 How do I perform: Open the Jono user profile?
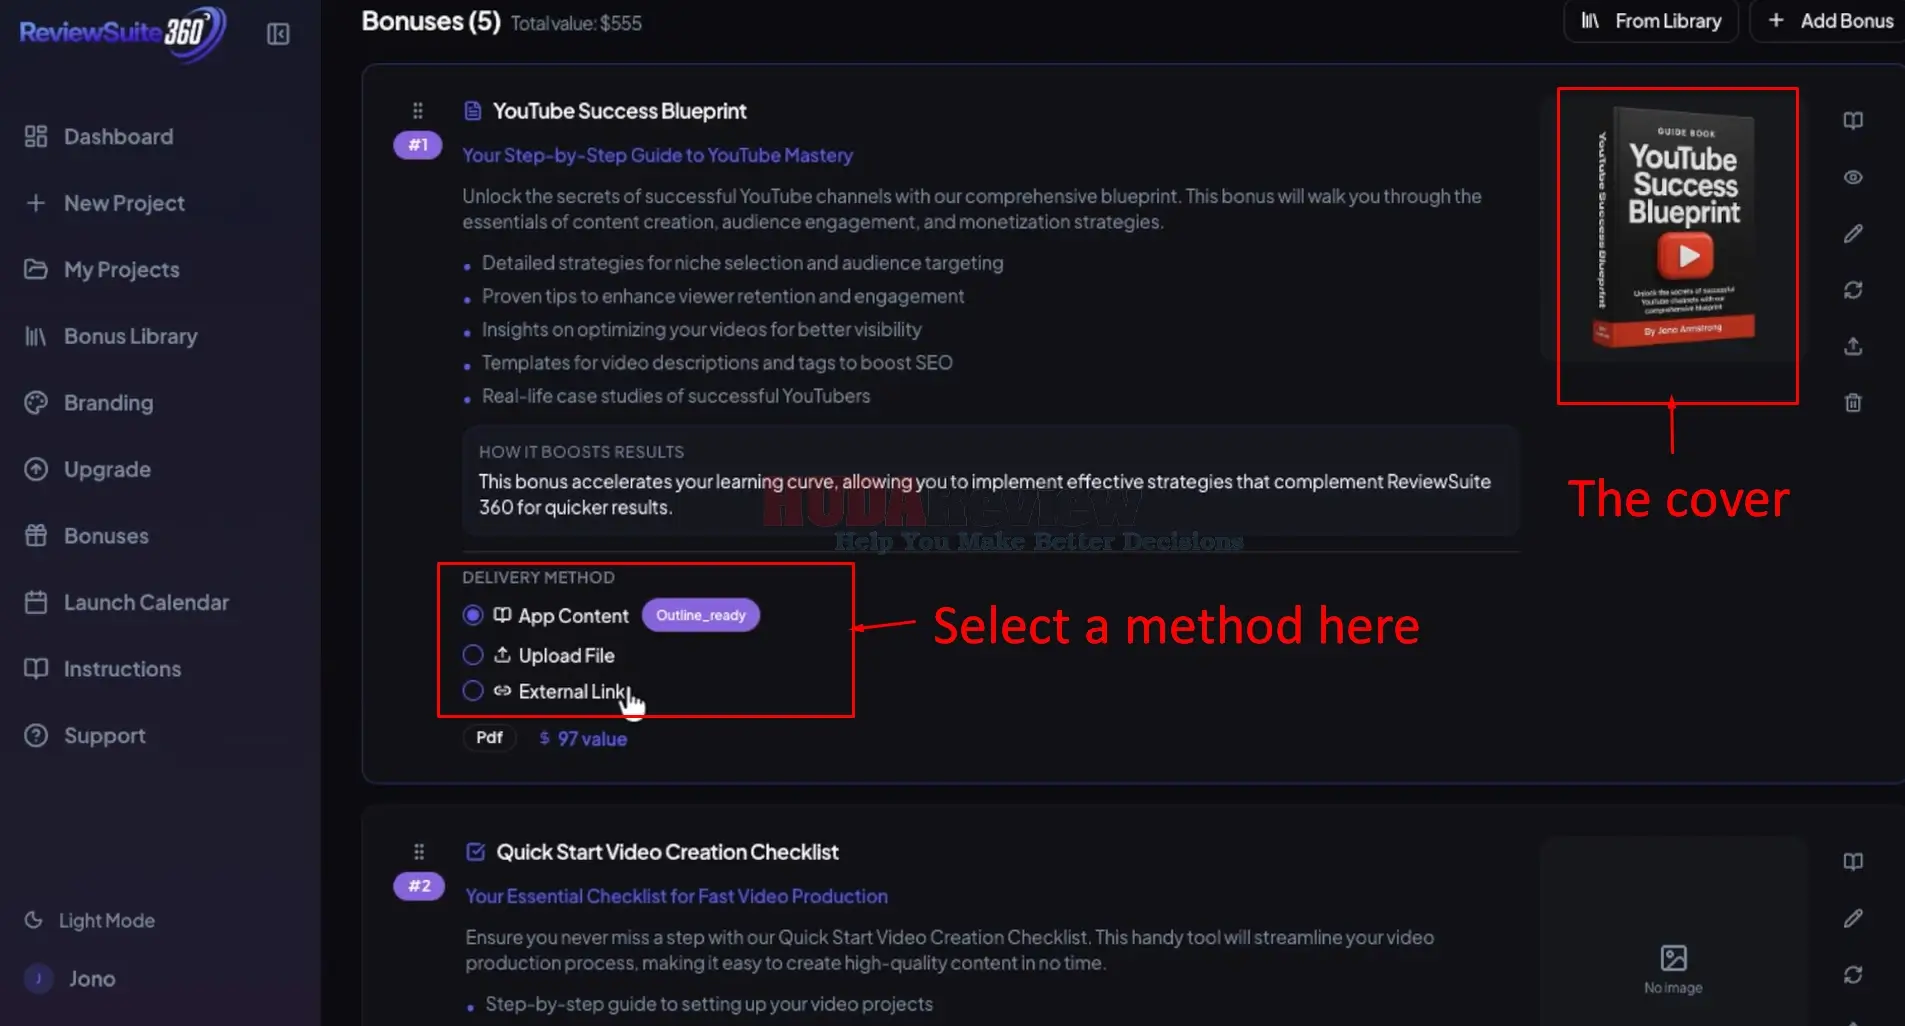91,979
